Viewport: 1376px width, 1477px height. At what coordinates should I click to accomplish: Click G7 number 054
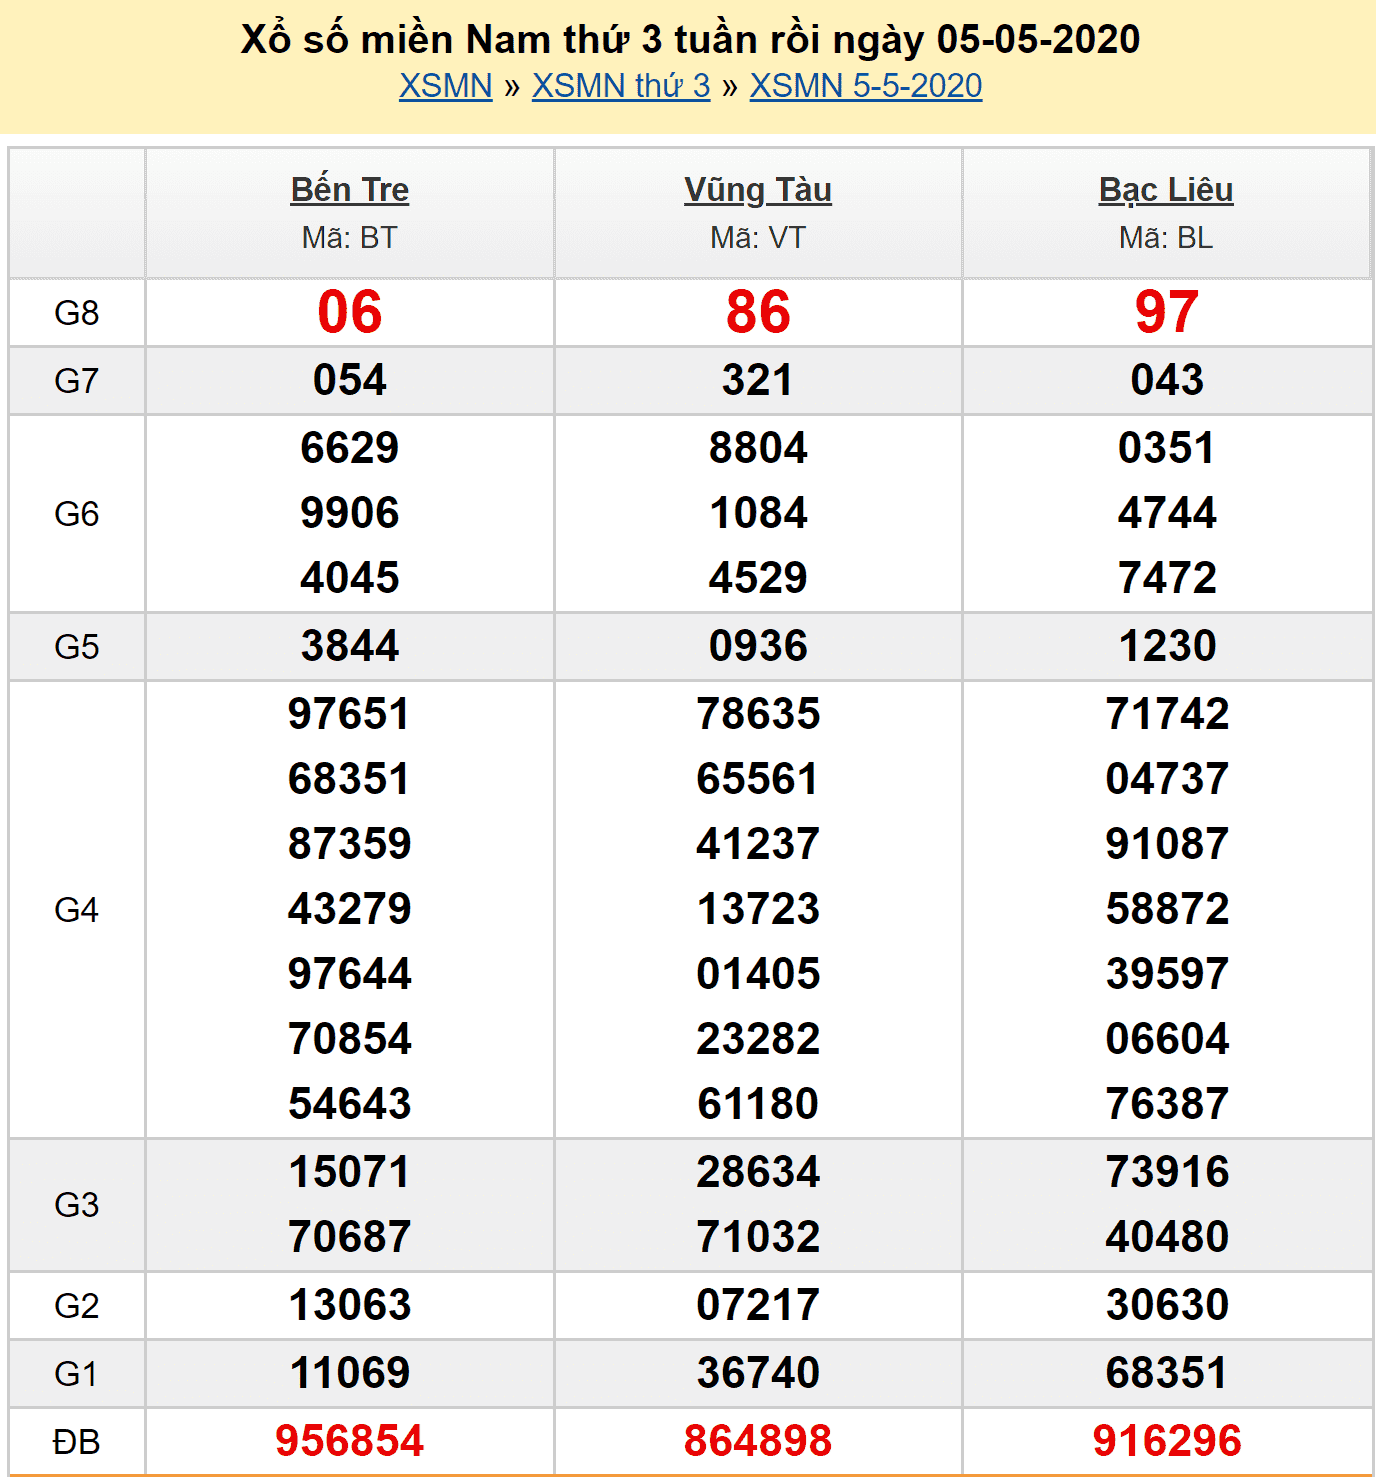tap(350, 380)
